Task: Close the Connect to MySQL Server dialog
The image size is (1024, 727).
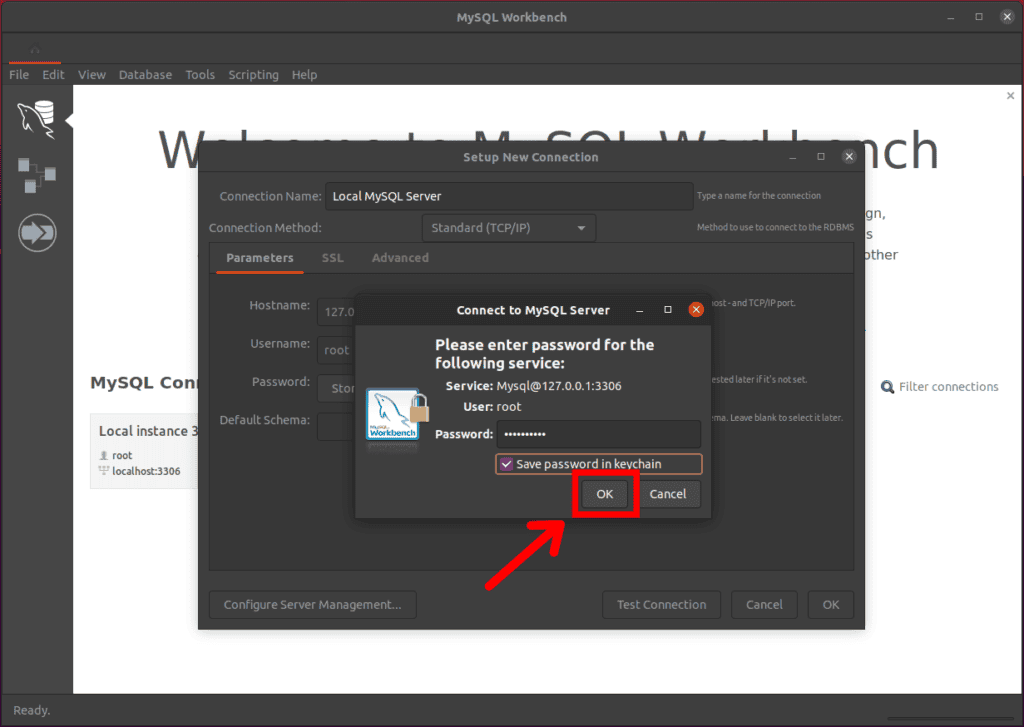Action: pyautogui.click(x=696, y=310)
